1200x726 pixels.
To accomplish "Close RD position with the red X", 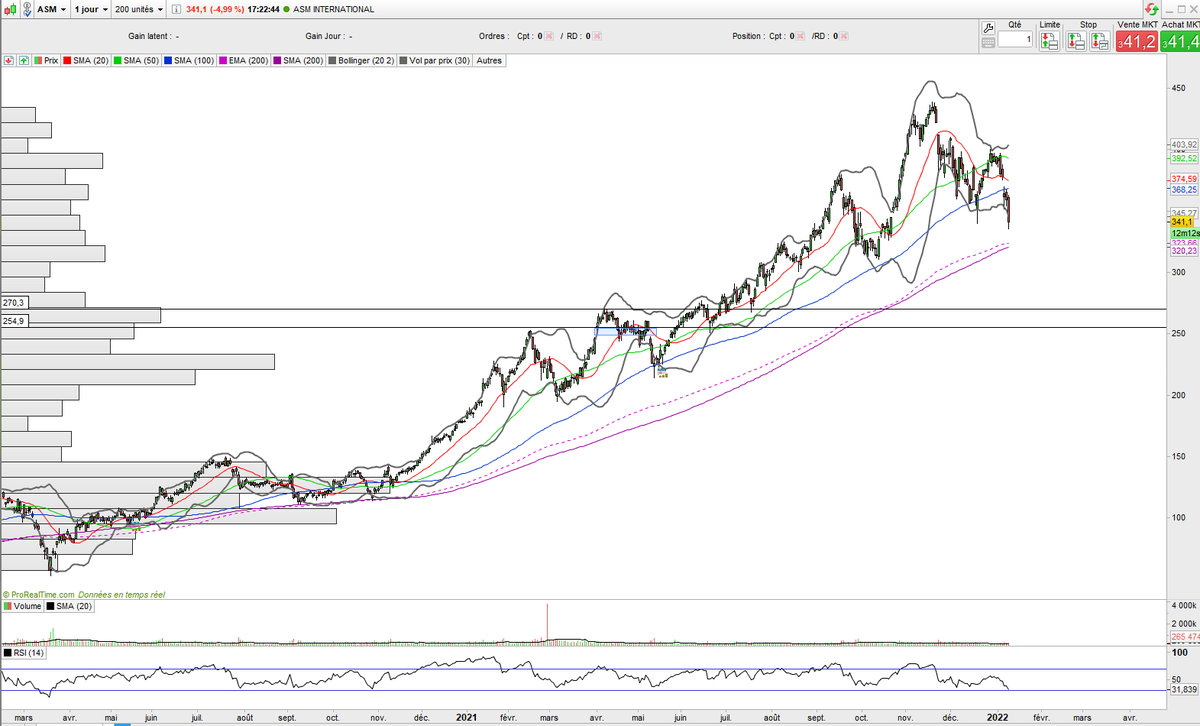I will coord(846,36).
